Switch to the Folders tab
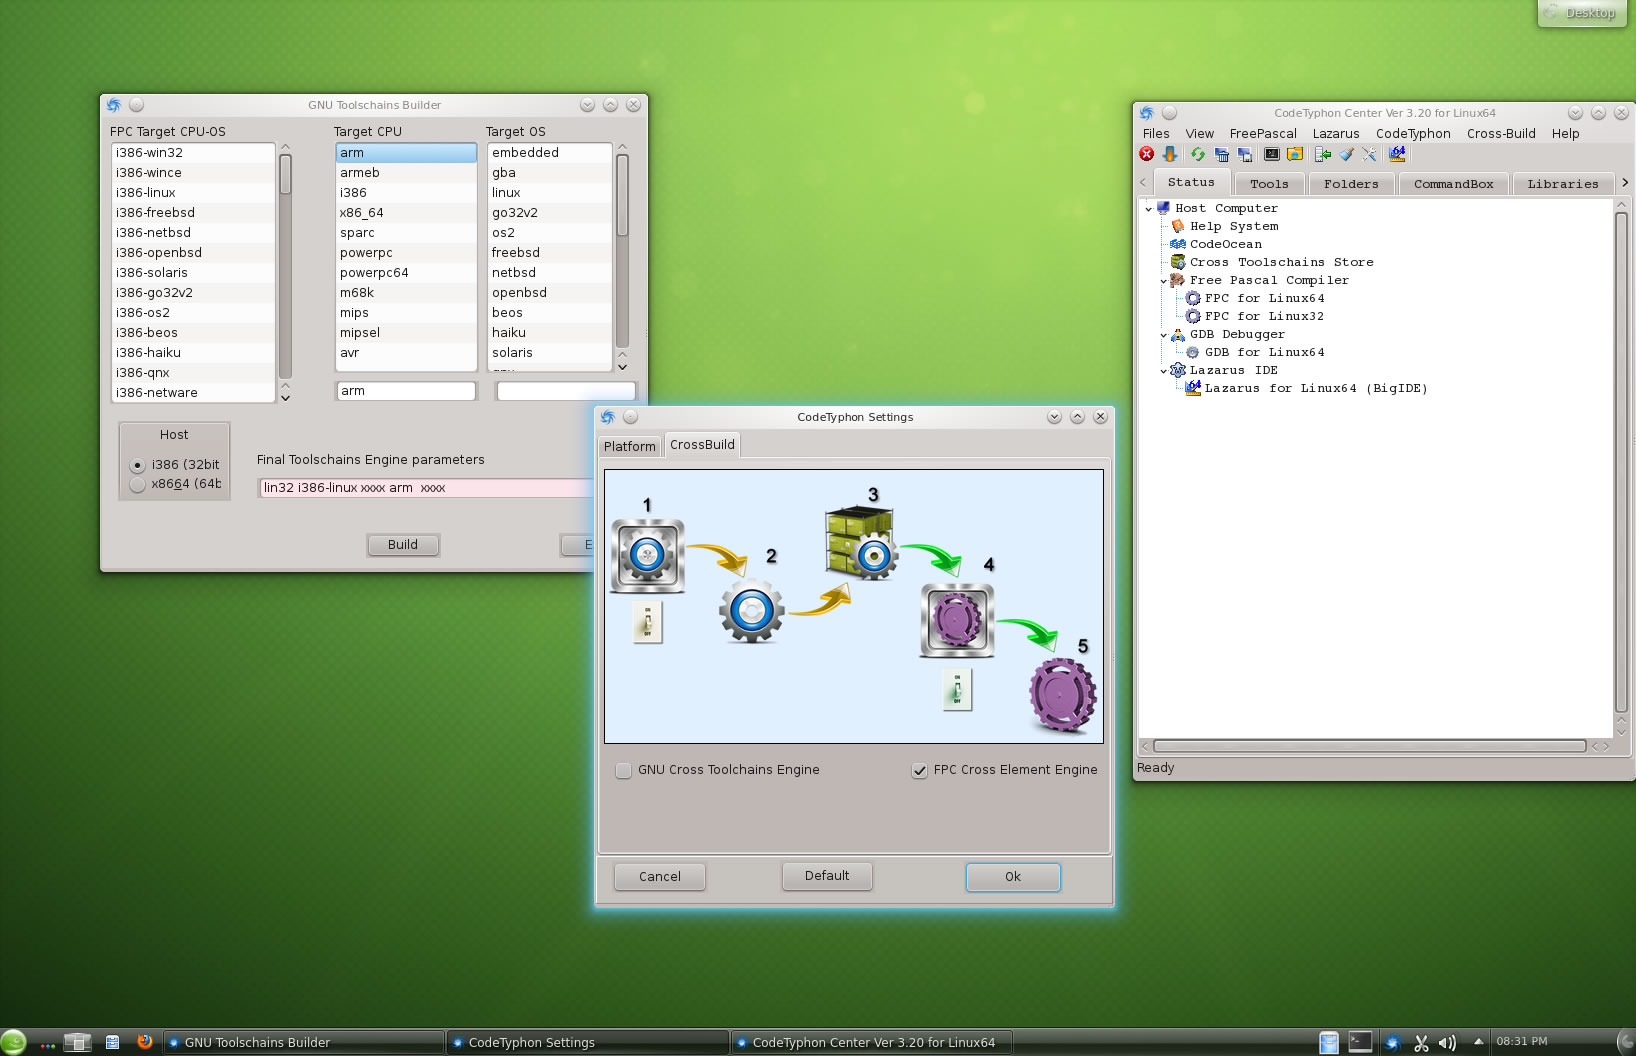Viewport: 1636px width, 1056px height. [1351, 184]
